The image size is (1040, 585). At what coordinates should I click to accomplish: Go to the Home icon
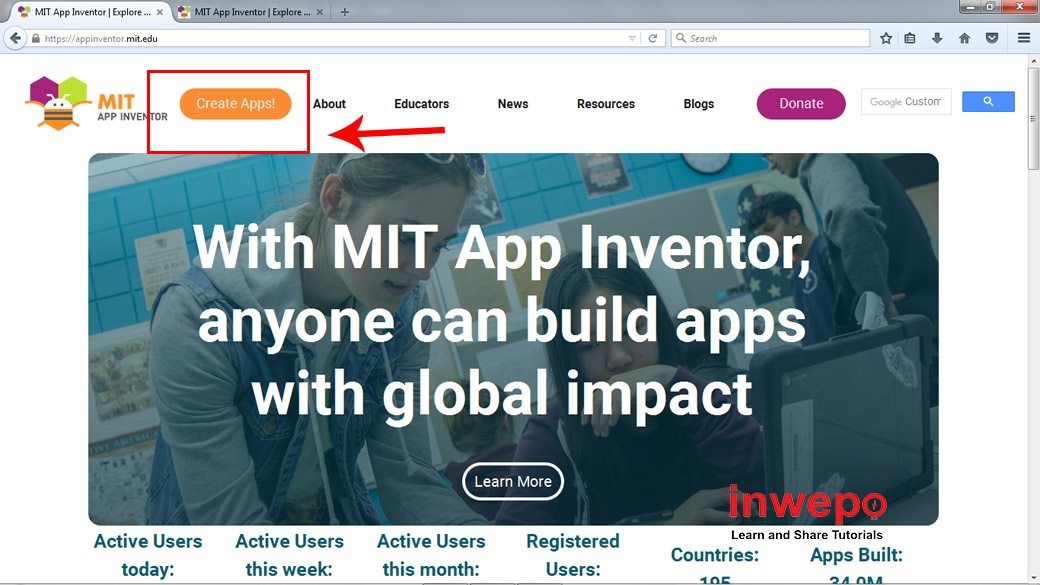[964, 38]
